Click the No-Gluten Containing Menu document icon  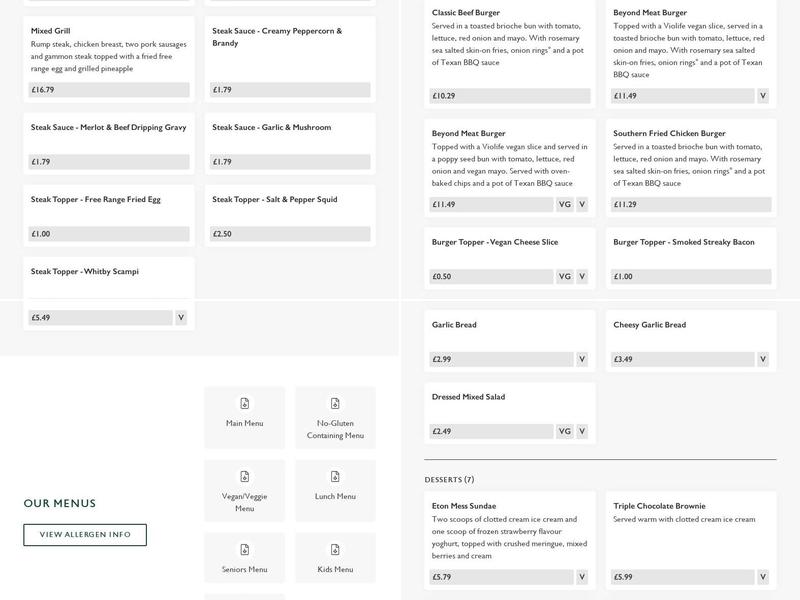pyautogui.click(x=335, y=403)
